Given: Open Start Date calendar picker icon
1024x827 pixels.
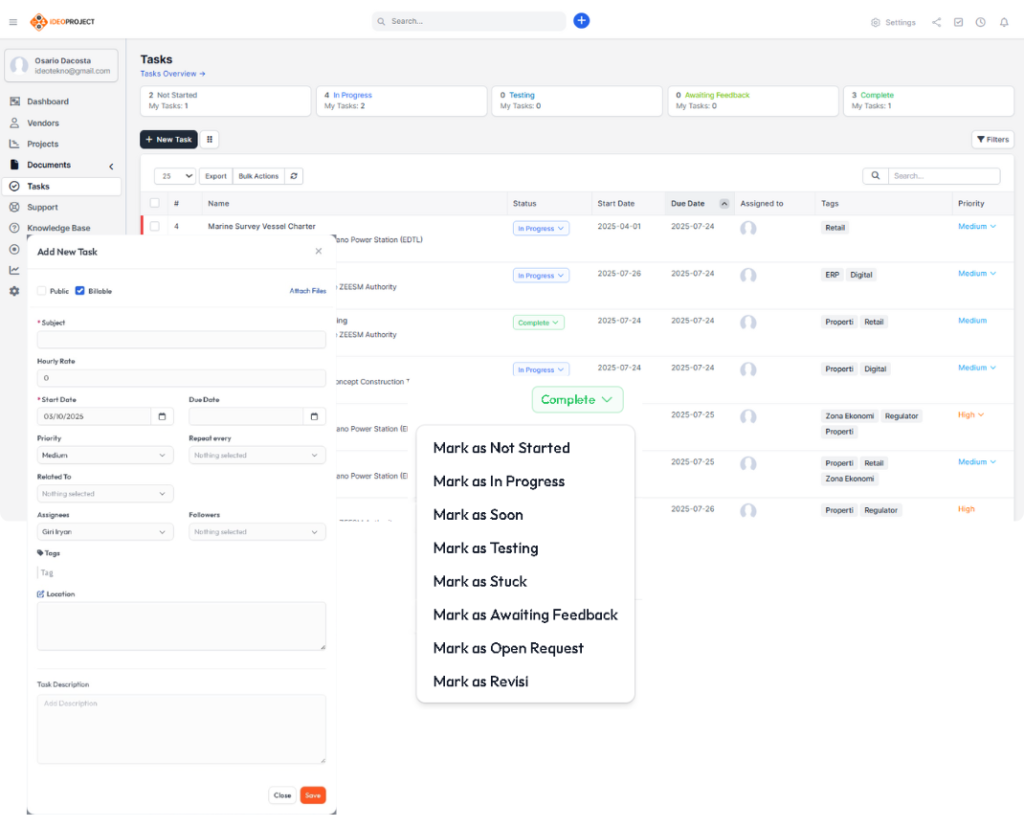Looking at the screenshot, I should click(x=162, y=417).
